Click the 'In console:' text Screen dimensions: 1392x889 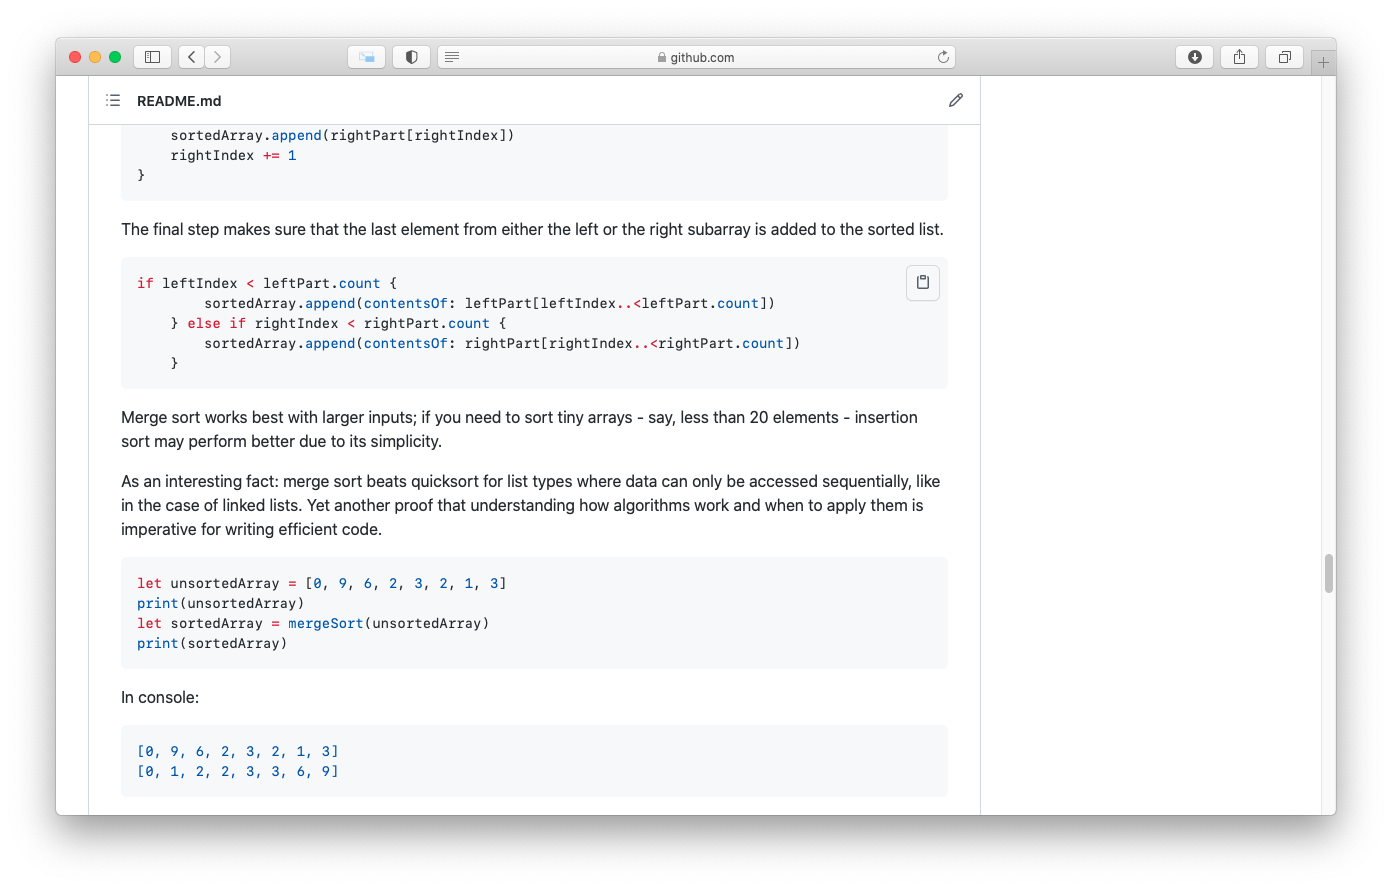tap(160, 697)
